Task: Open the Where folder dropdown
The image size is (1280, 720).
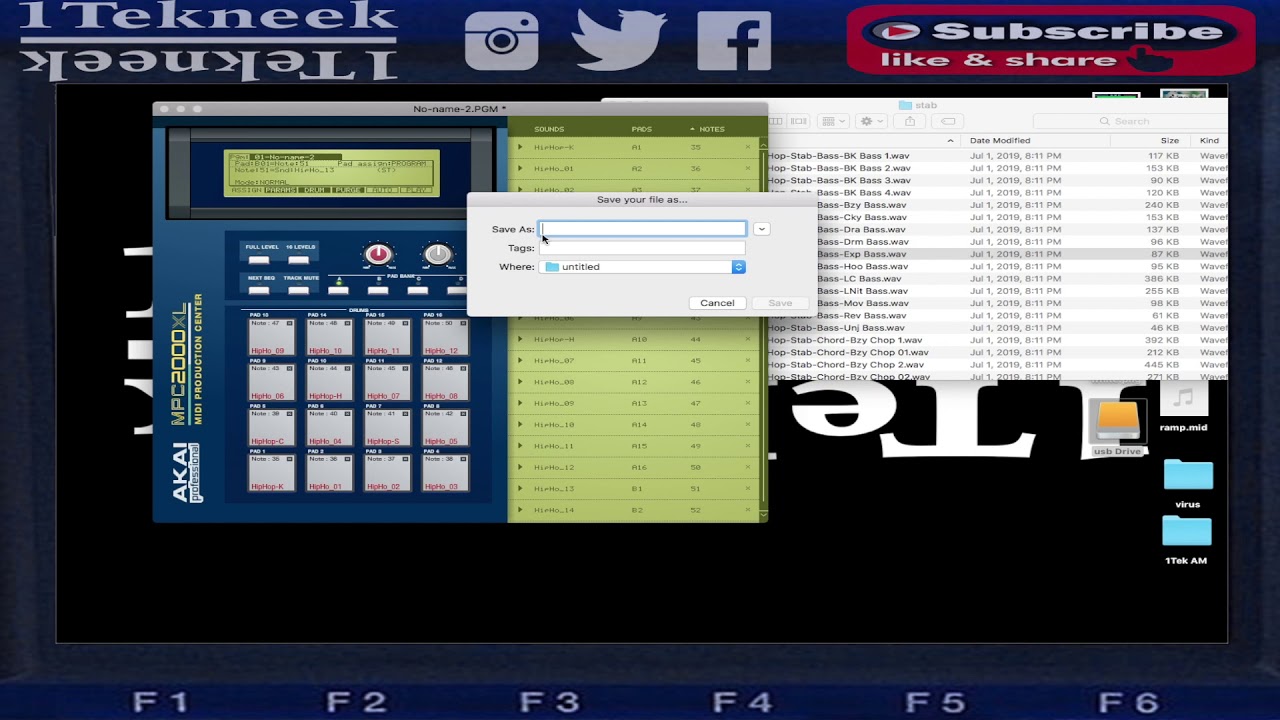Action: click(x=643, y=267)
